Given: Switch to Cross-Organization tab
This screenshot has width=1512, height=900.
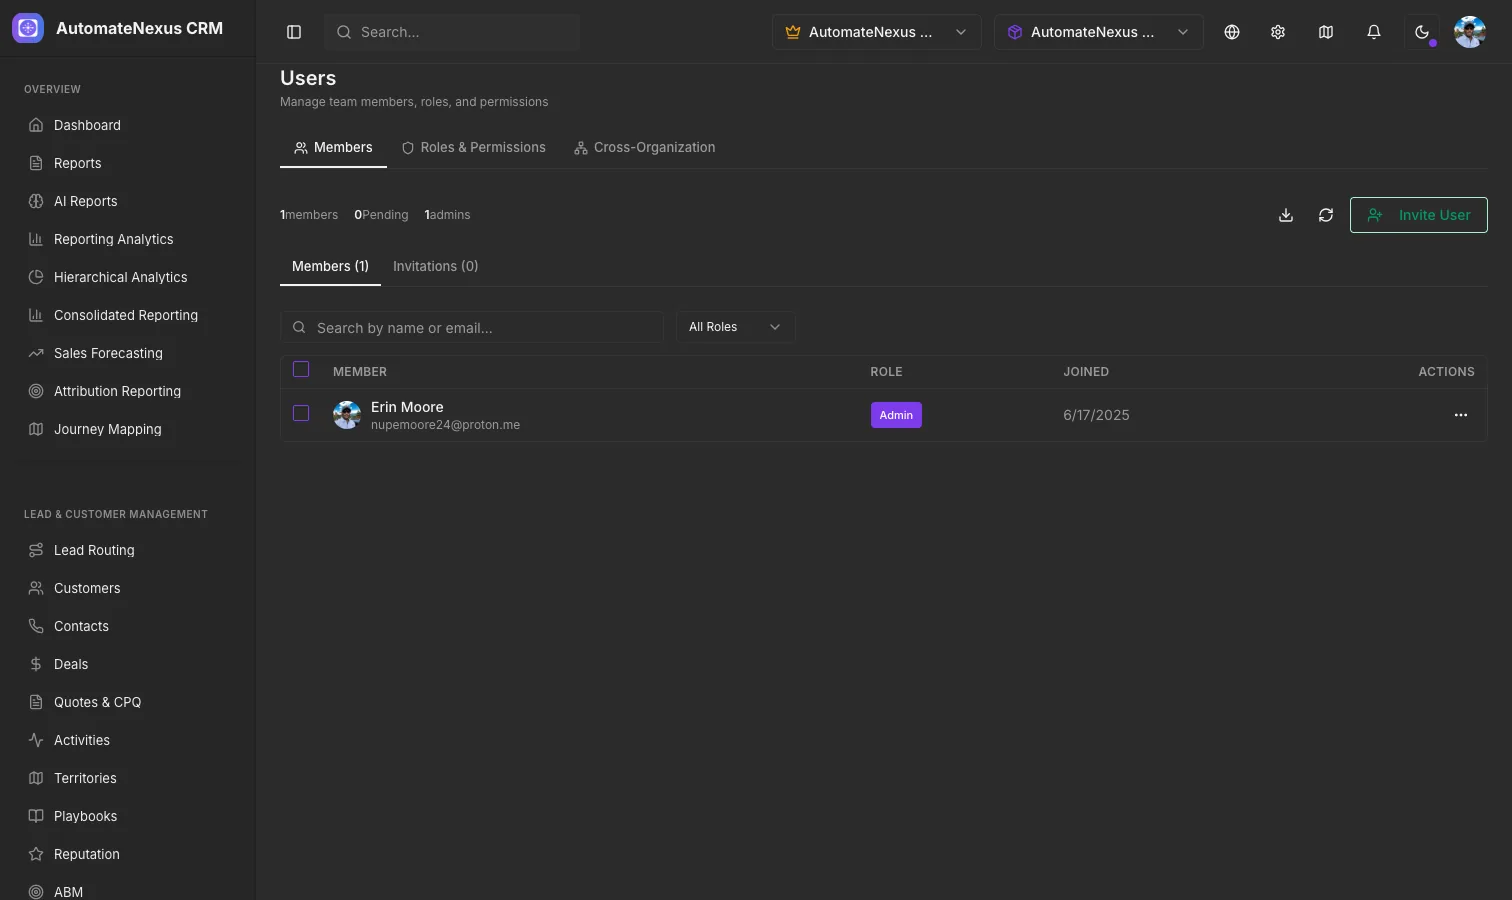Looking at the screenshot, I should click(645, 147).
